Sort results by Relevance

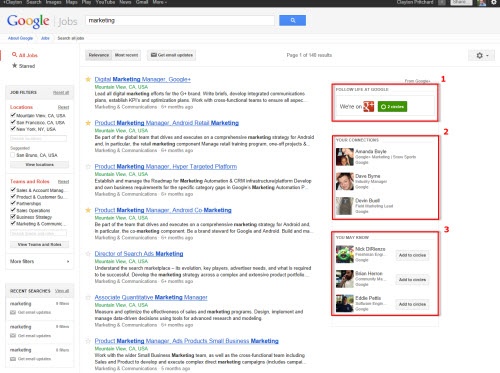[x=99, y=55]
